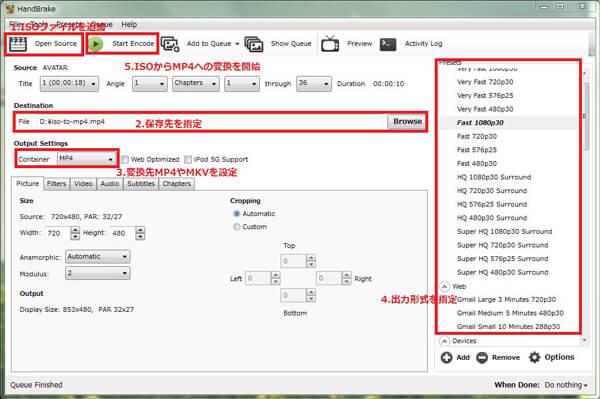Click the HandBrake app icon in title bar
Screen dimensions: 600x399
10,8
